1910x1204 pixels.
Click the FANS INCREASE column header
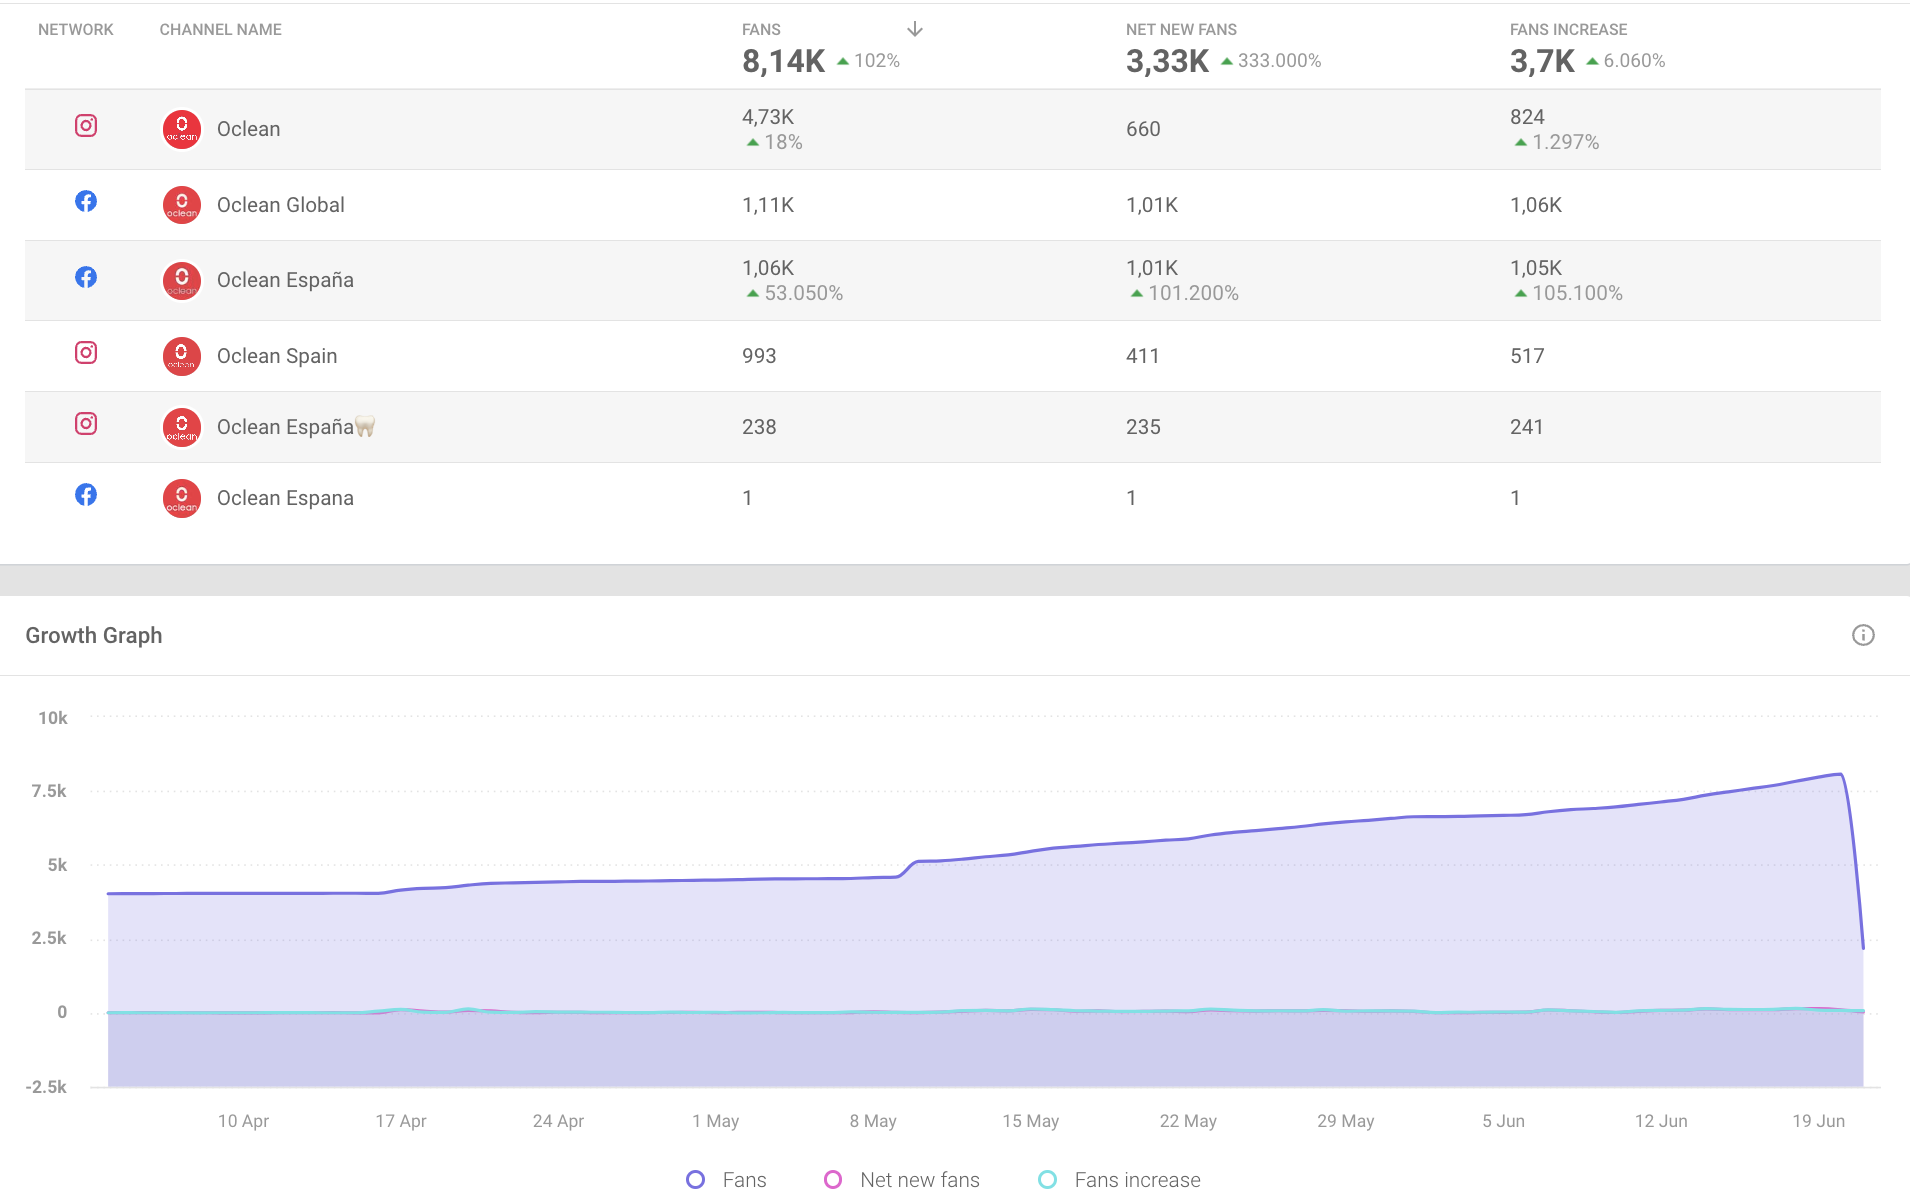pyautogui.click(x=1568, y=30)
